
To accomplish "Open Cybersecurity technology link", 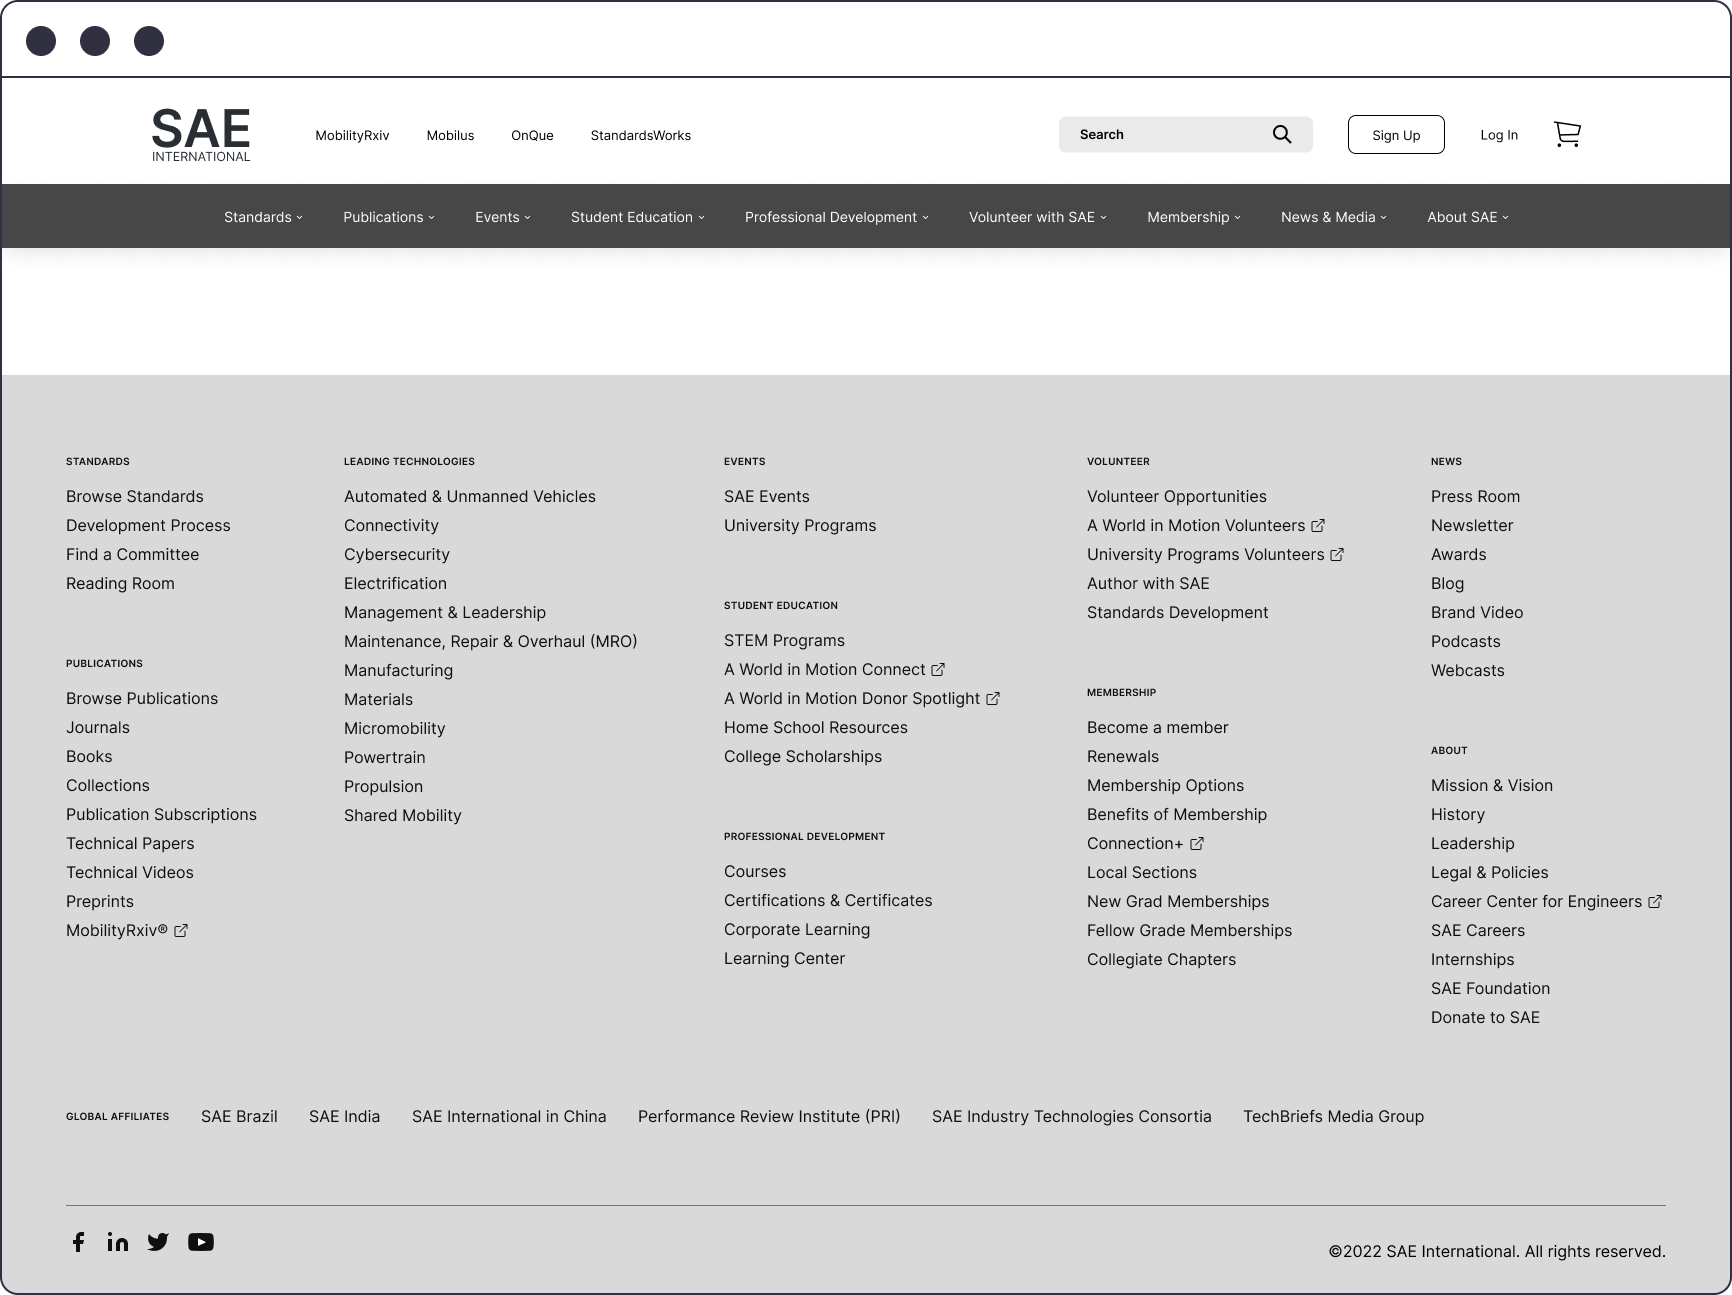I will coord(397,554).
